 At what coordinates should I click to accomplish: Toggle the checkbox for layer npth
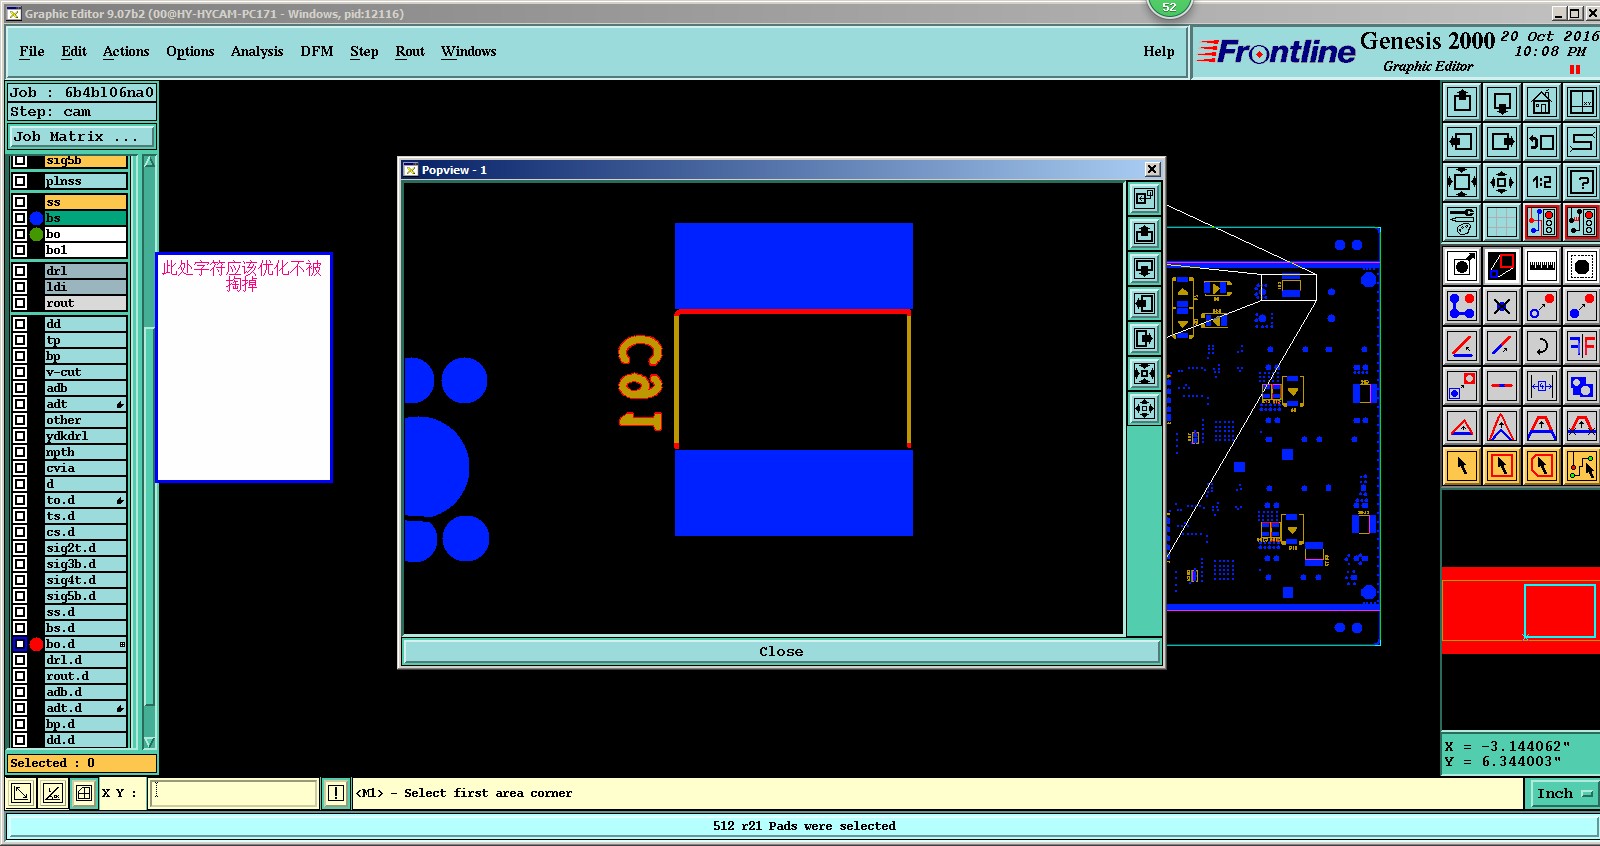20,452
